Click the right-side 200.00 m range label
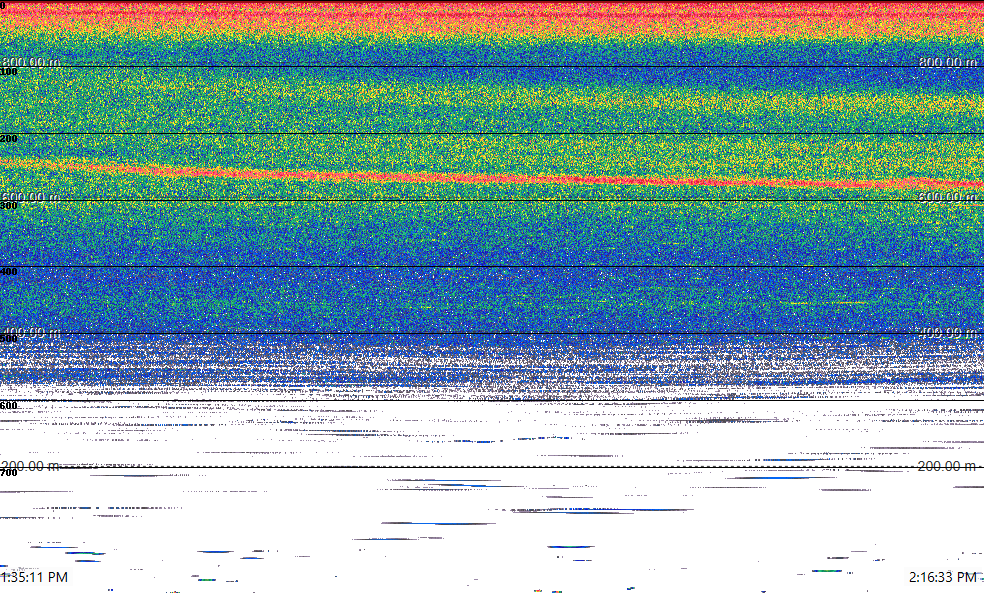 pyautogui.click(x=948, y=466)
